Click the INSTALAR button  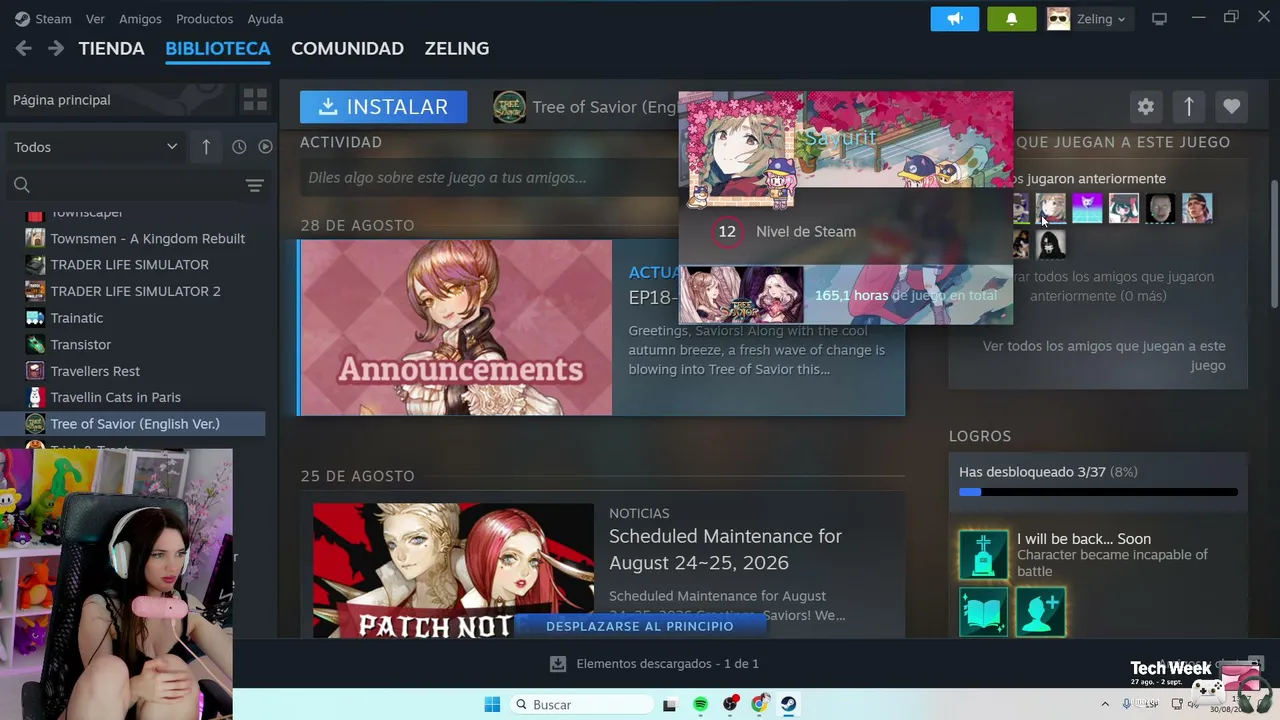tap(384, 107)
